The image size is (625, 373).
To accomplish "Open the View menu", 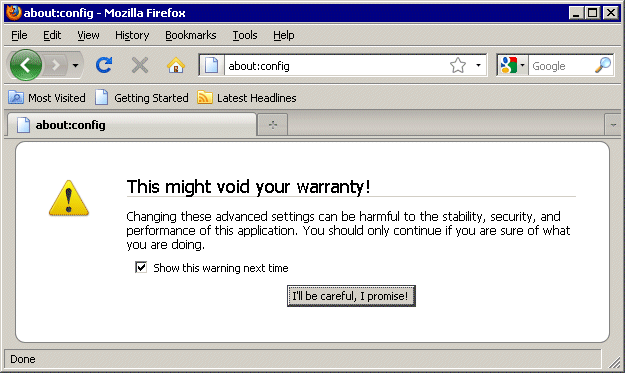I will pos(88,35).
